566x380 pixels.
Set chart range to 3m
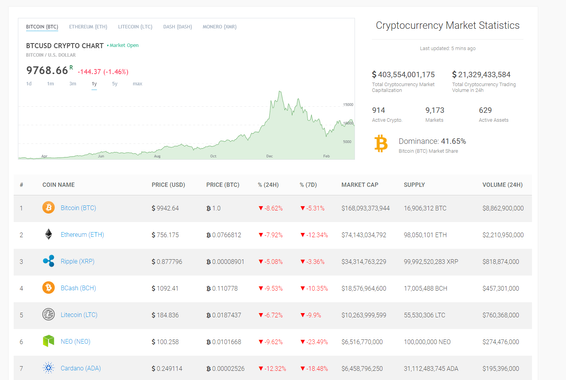[73, 84]
